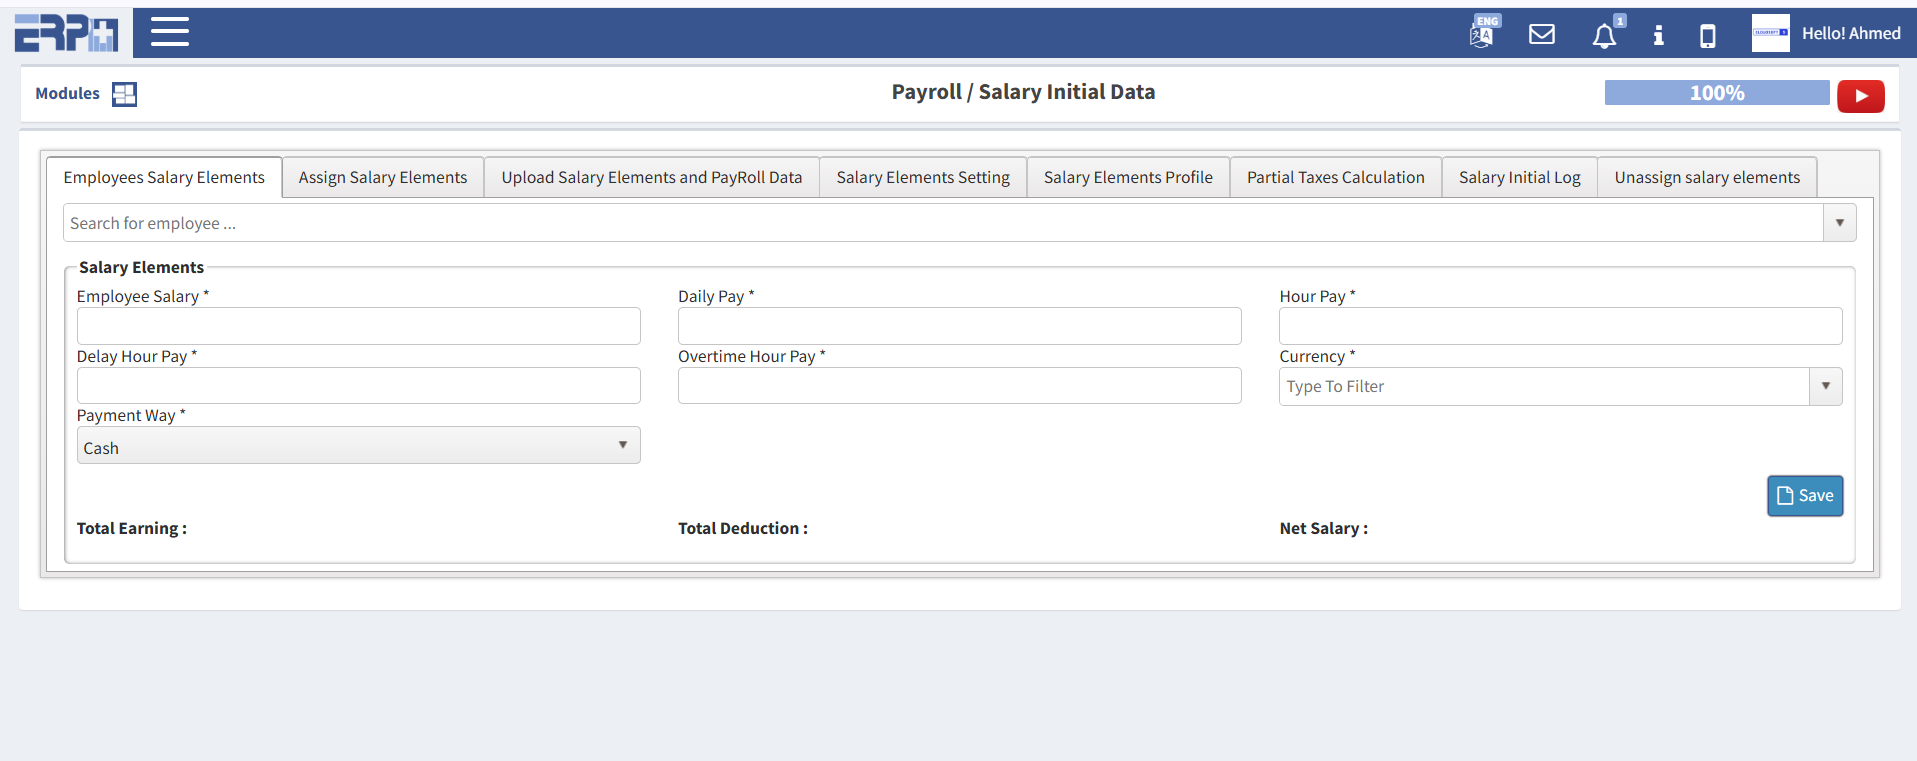Click the Save button
This screenshot has width=1917, height=761.
[x=1804, y=496]
